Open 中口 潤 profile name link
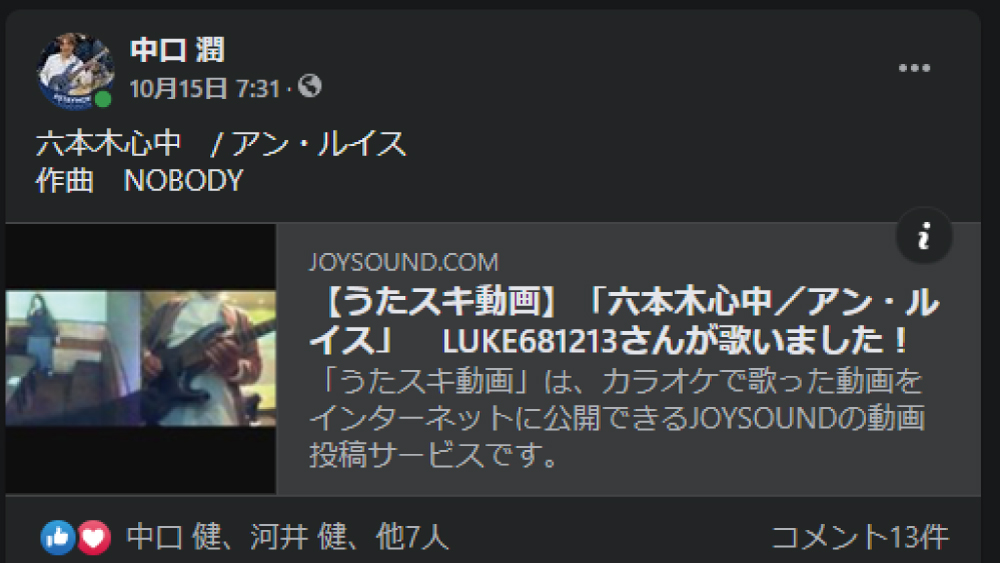This screenshot has height=563, width=1000. point(177,50)
